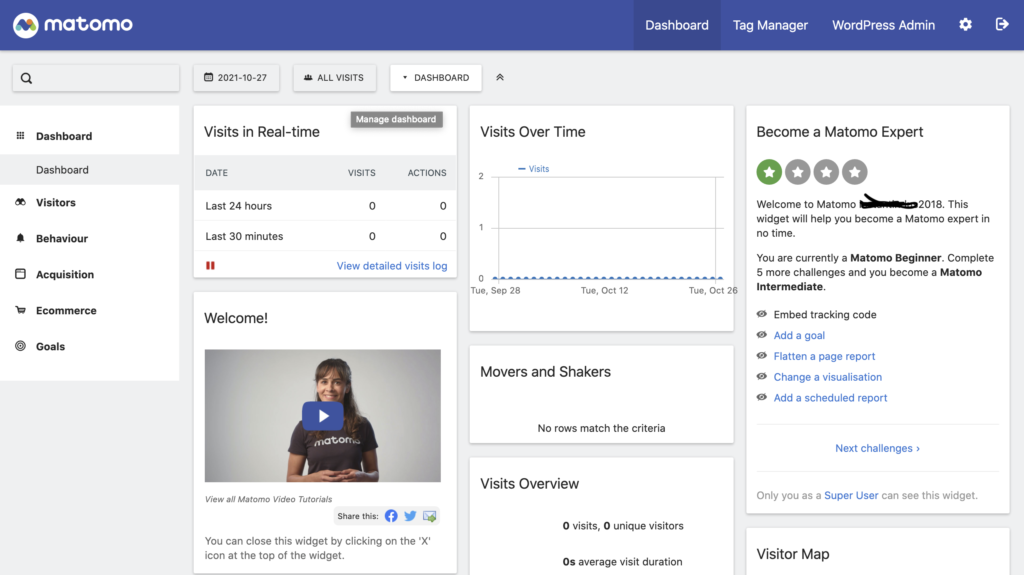Collapse the Dashboard sidebar section
The width and height of the screenshot is (1024, 575).
(x=64, y=136)
